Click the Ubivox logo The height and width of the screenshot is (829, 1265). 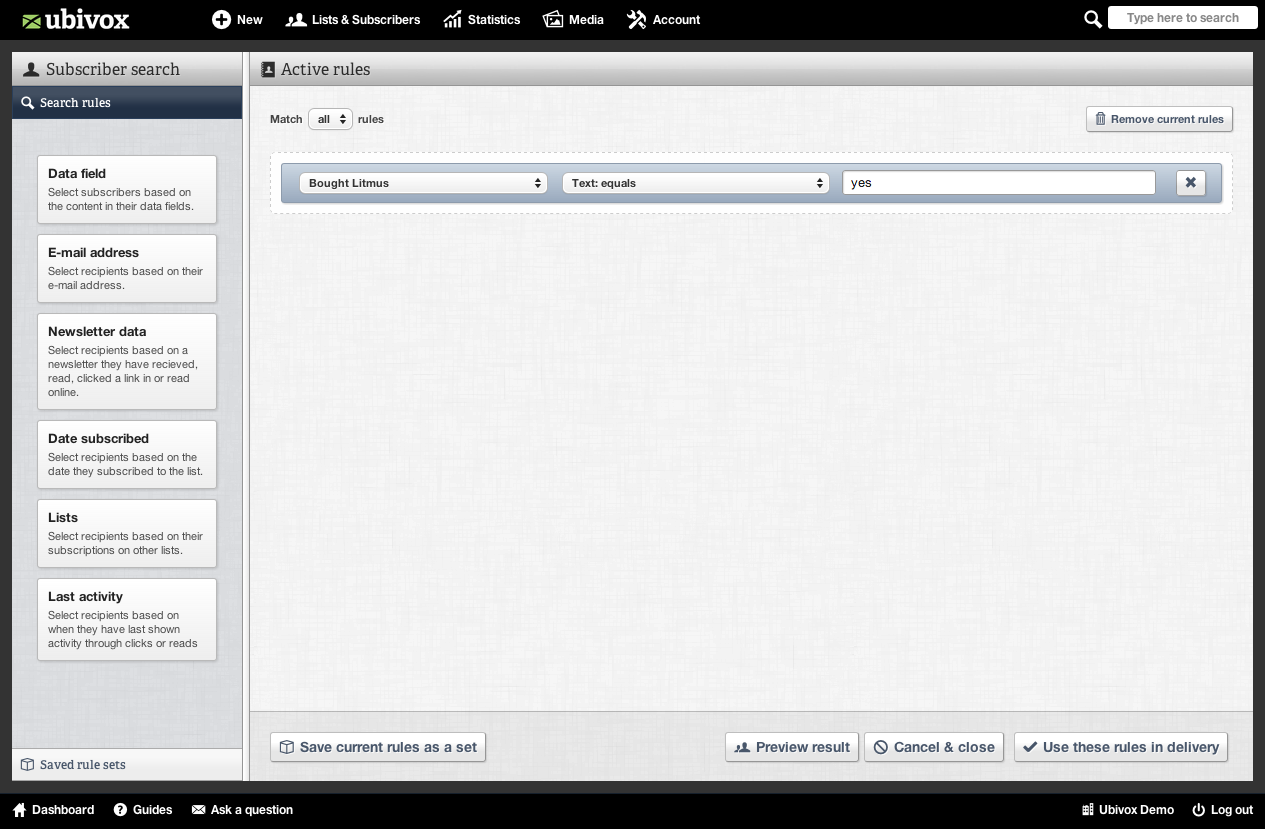(75, 19)
